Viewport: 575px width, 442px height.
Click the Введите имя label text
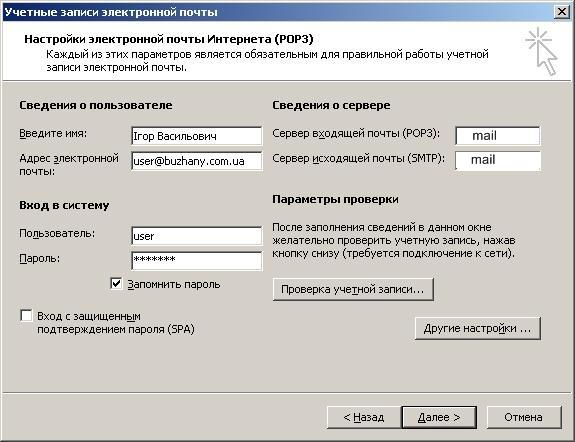[x=53, y=133]
